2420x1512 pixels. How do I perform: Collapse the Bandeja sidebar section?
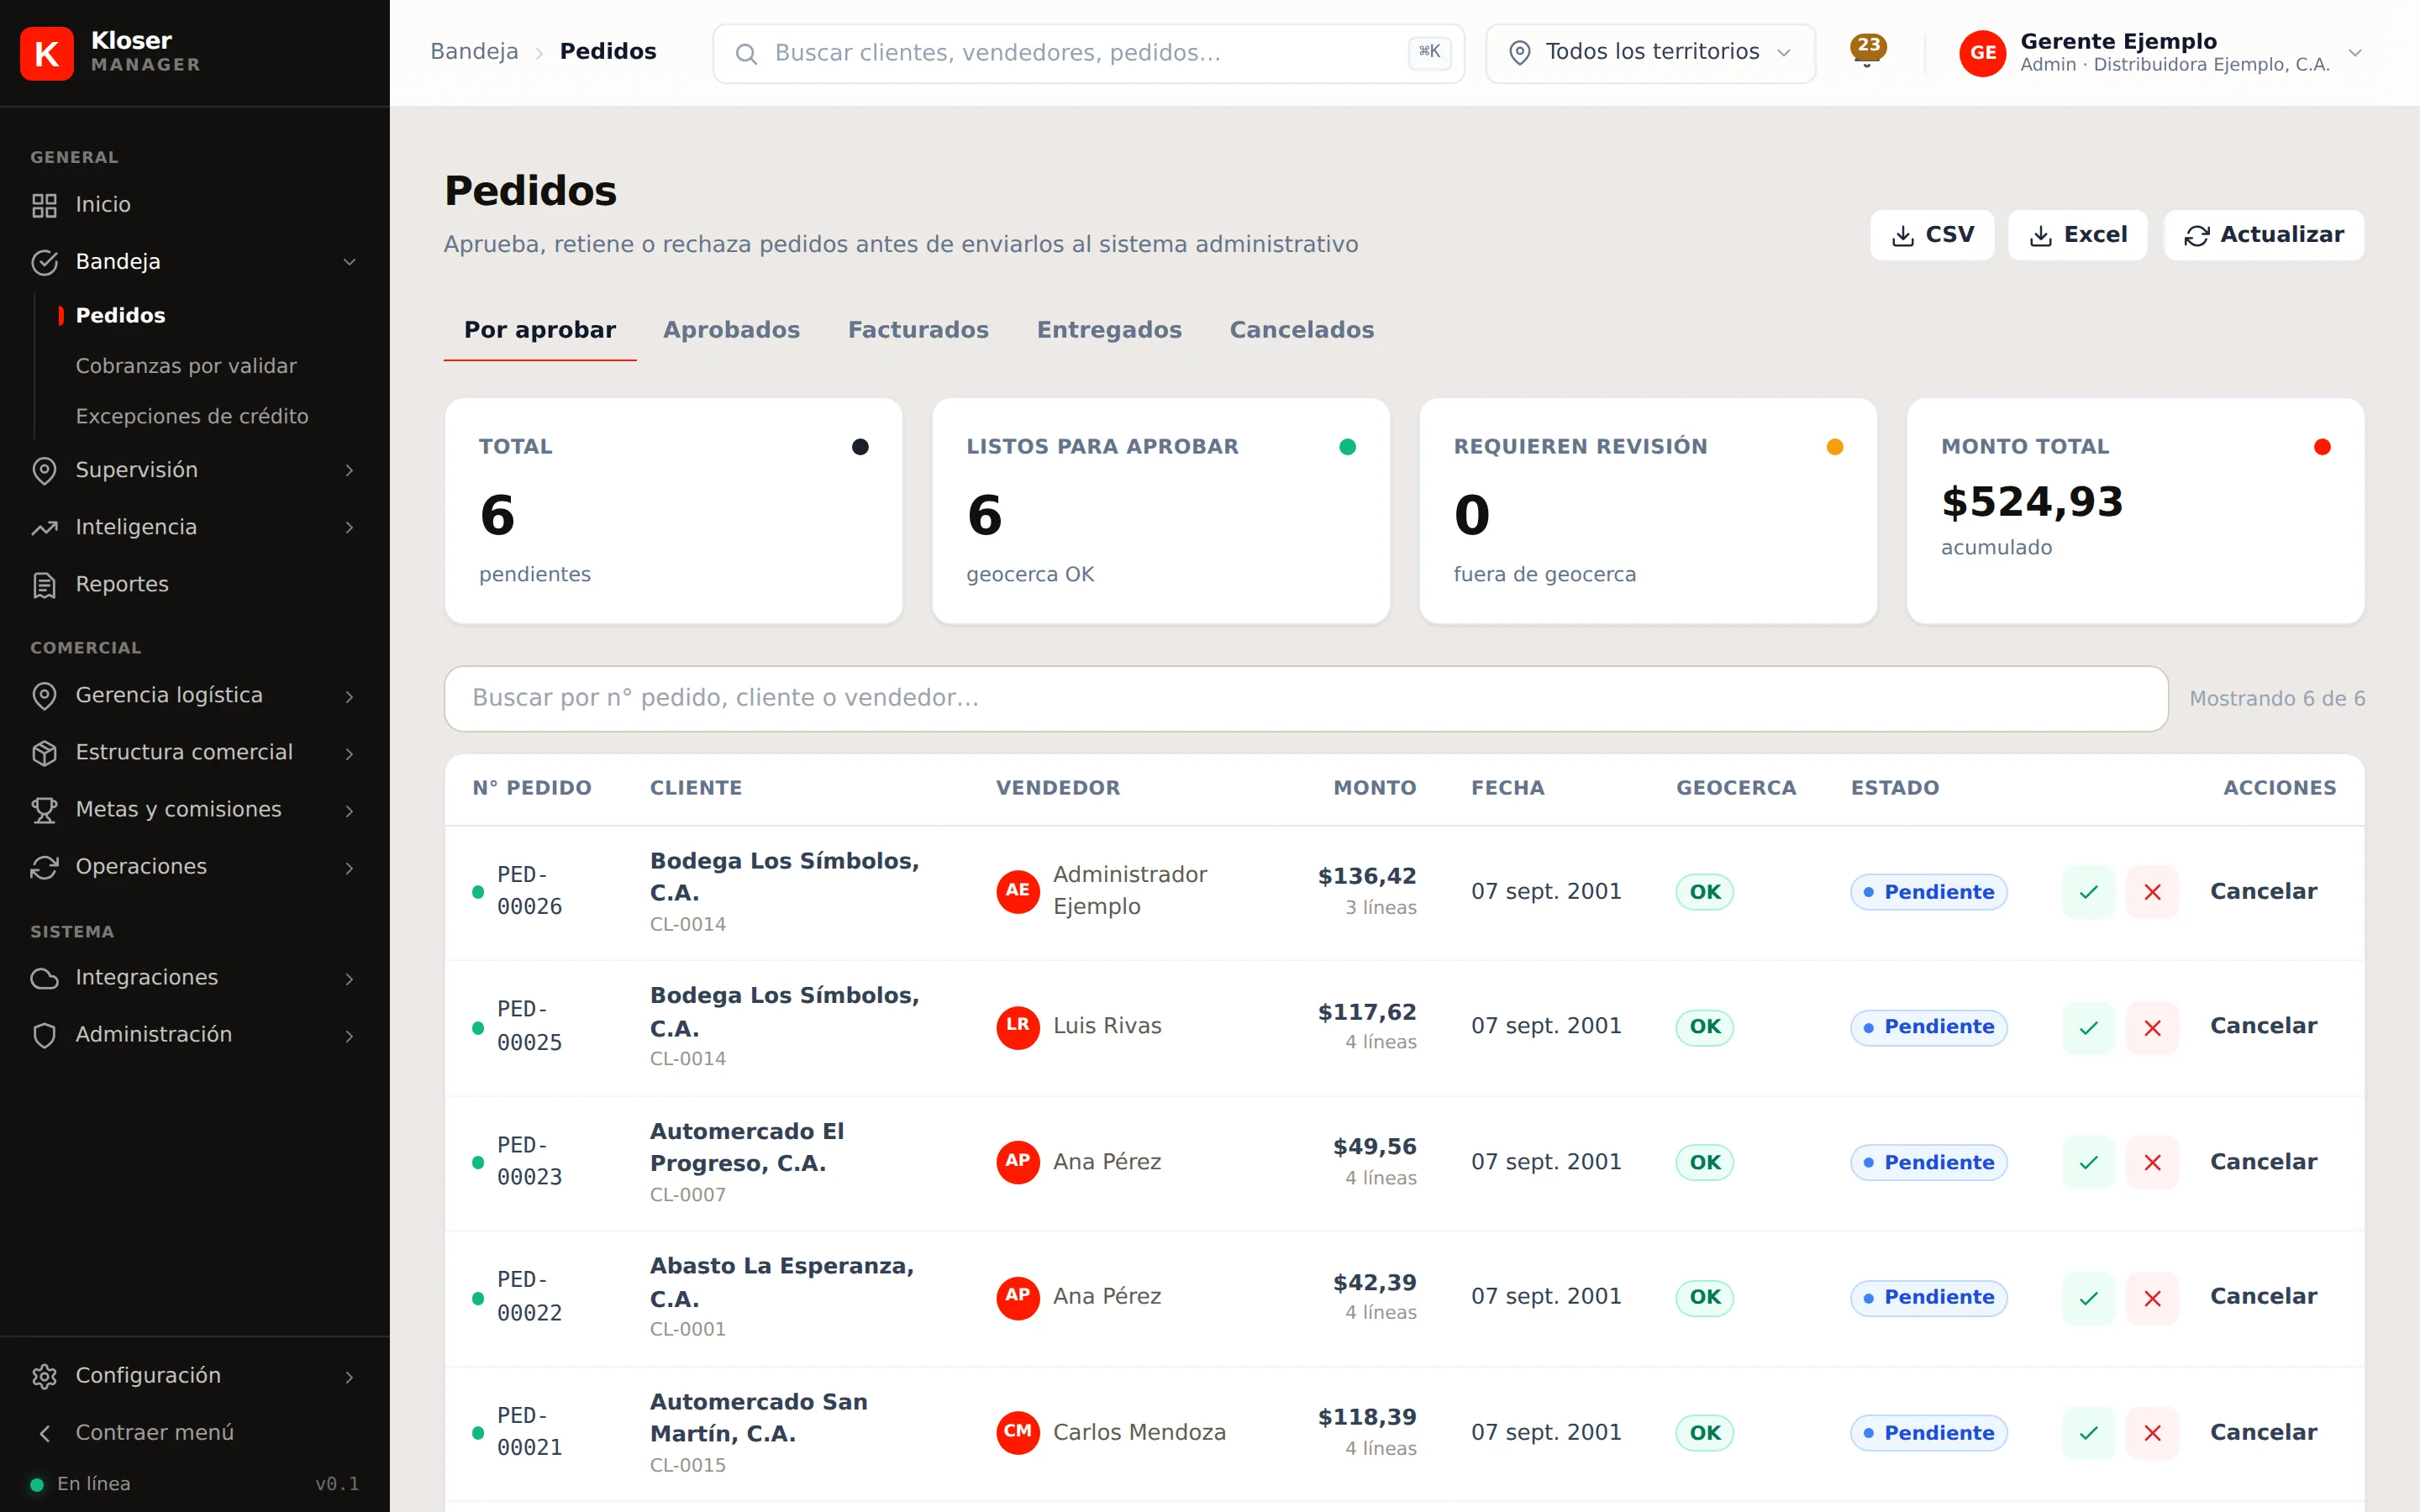point(195,262)
